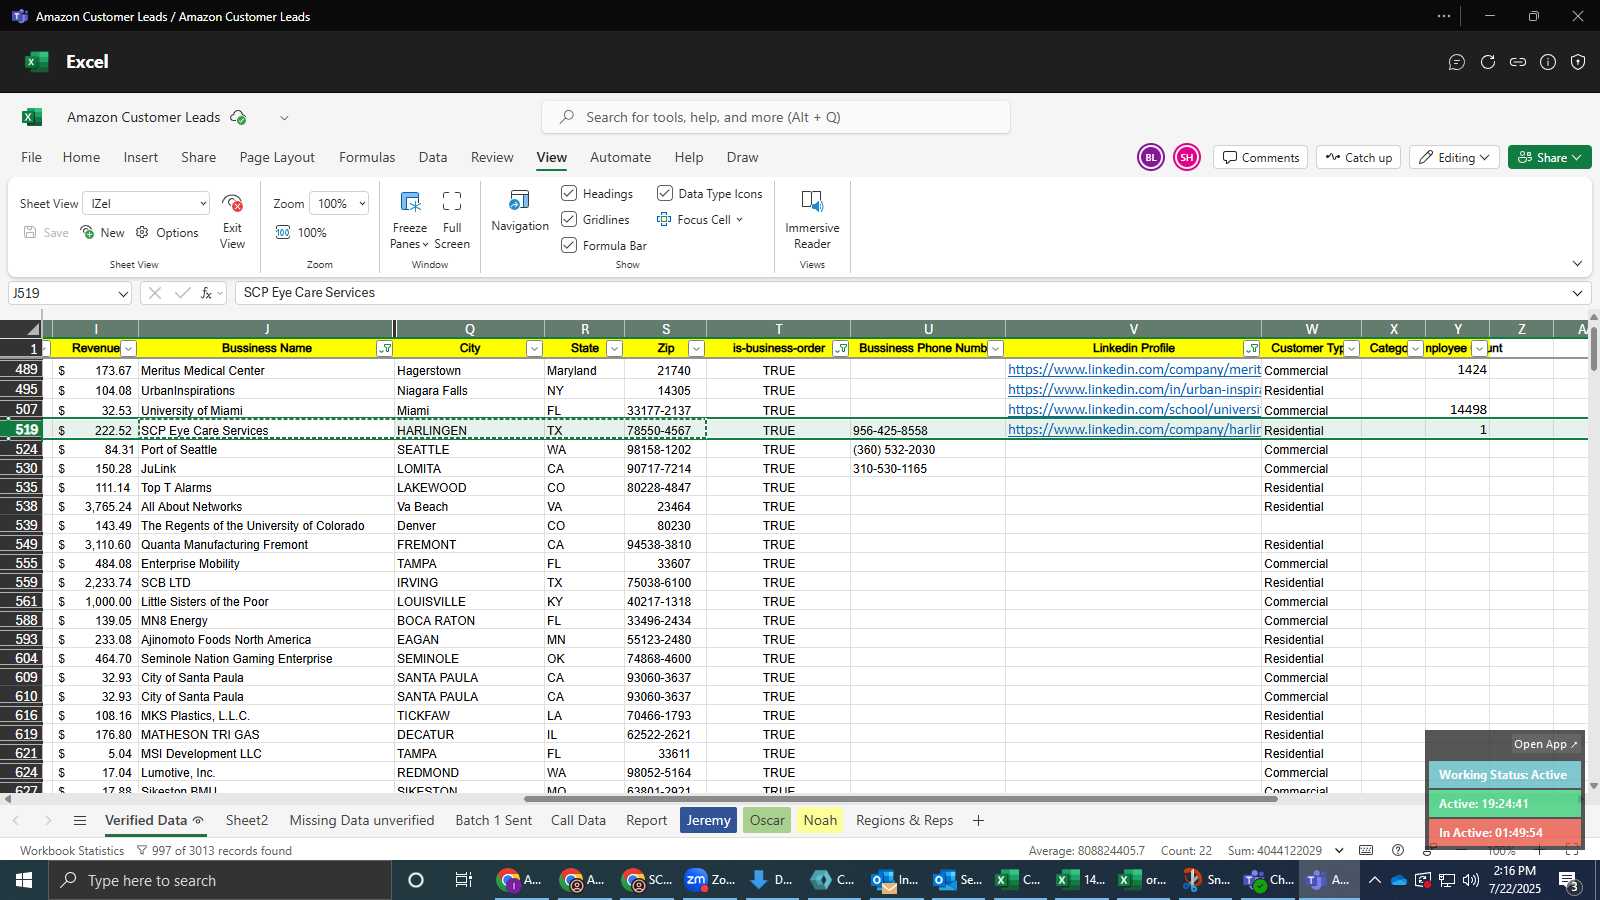Click the horizontal scrollbar thumb
This screenshot has width=1600, height=900.
tap(900, 799)
